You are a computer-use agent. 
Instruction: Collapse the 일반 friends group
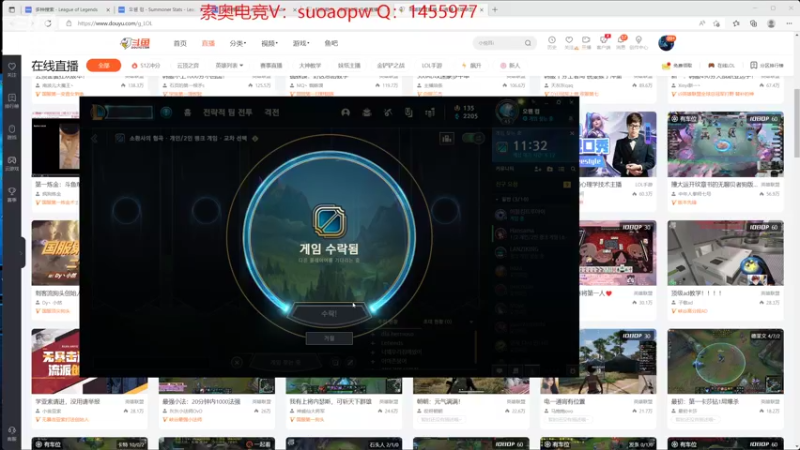point(497,199)
